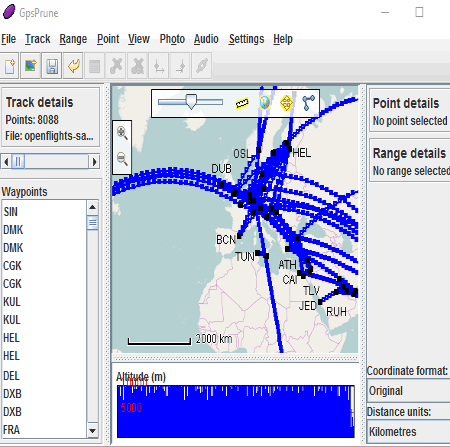
Task: Click waypoint list scroll up arrow
Action: click(x=92, y=207)
